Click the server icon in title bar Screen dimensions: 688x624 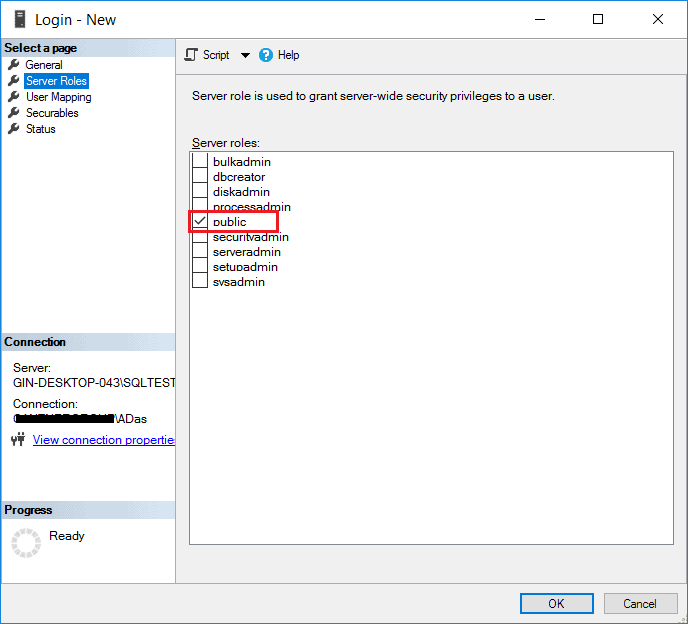(x=19, y=19)
